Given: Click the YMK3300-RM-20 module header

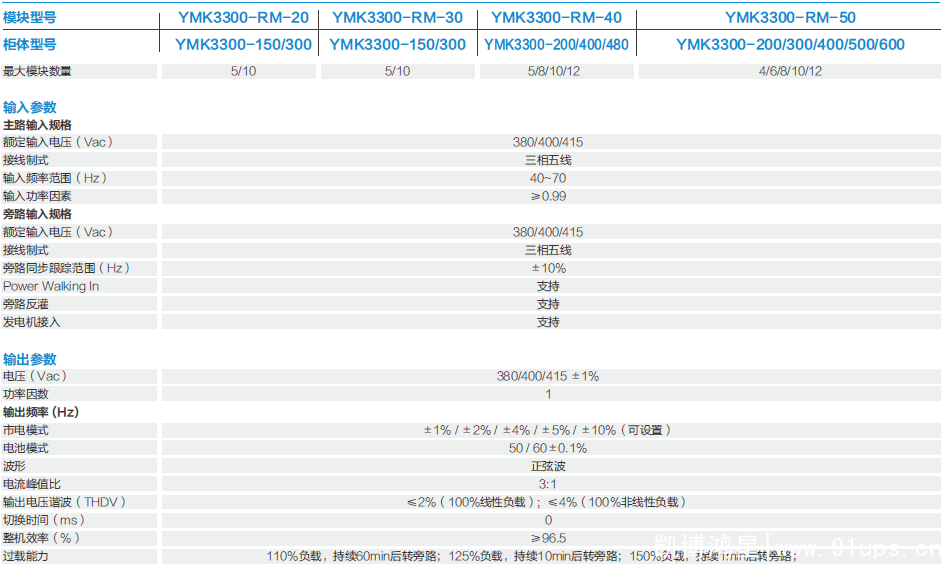Looking at the screenshot, I should [x=243, y=17].
